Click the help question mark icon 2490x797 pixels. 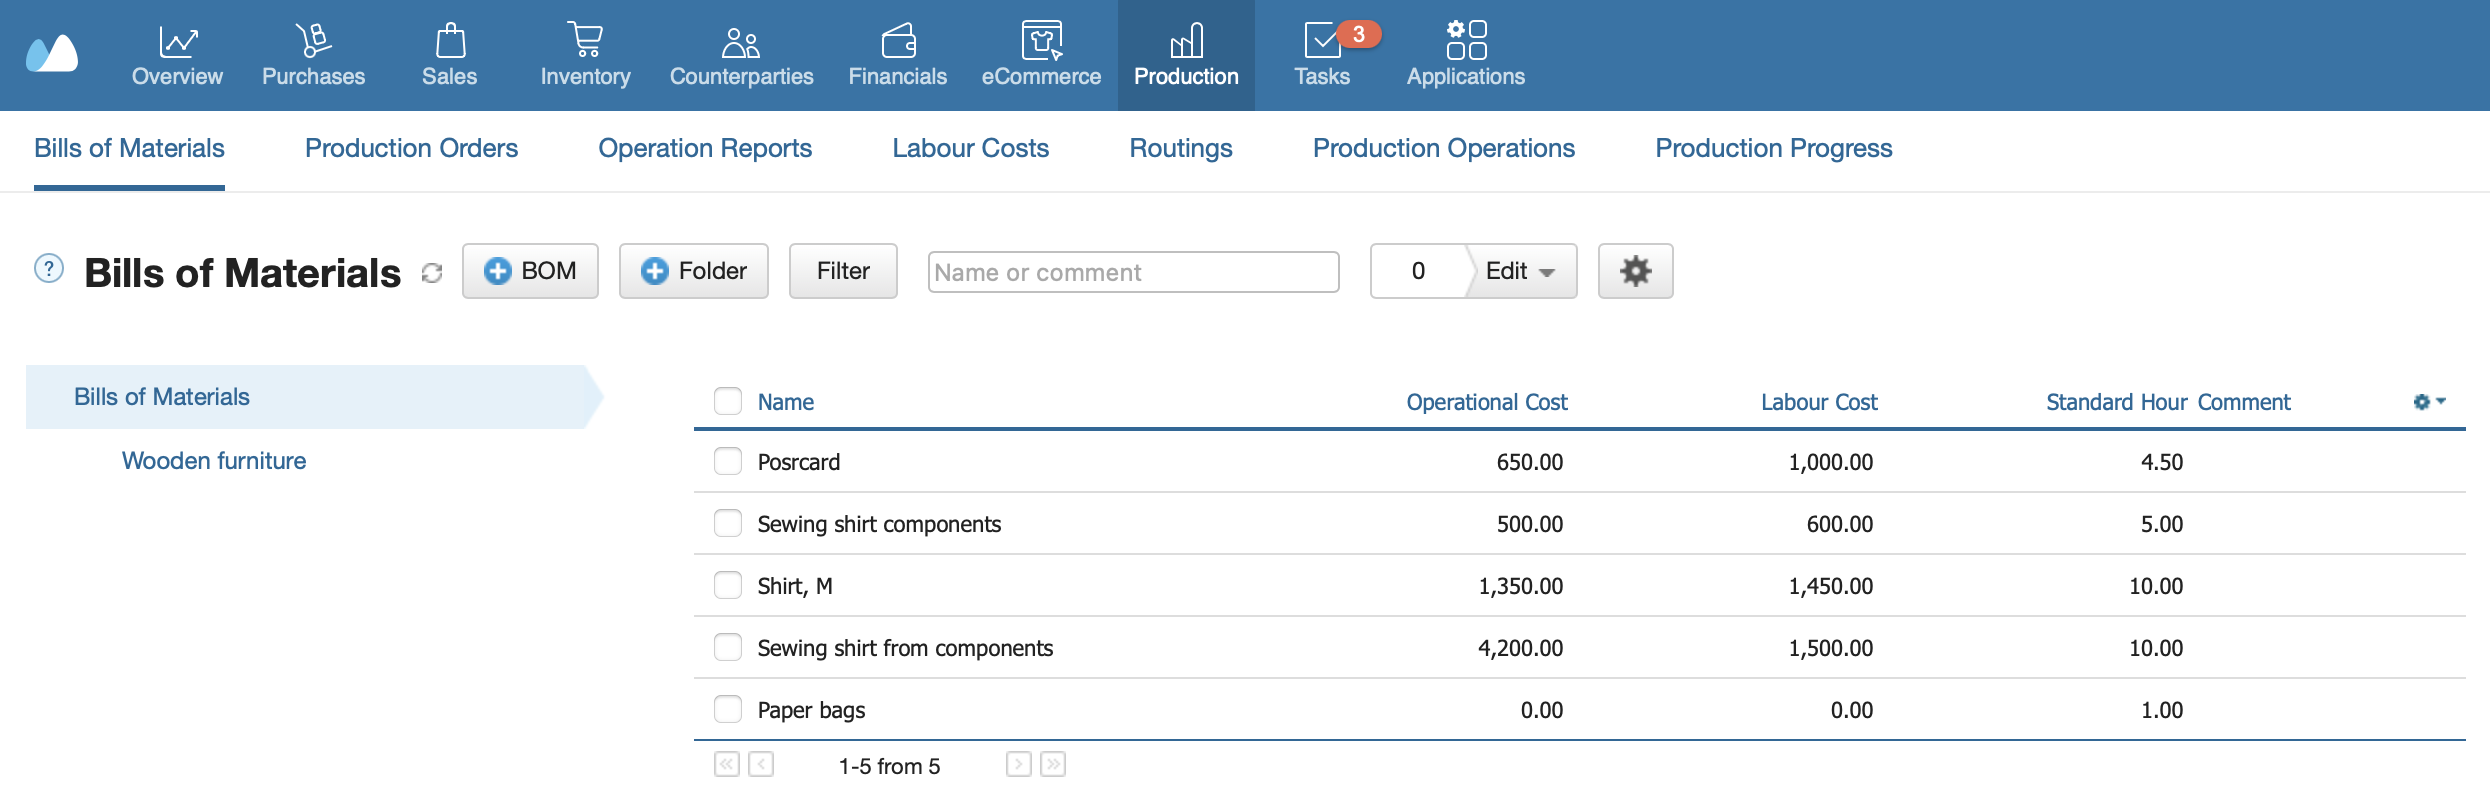[49, 269]
